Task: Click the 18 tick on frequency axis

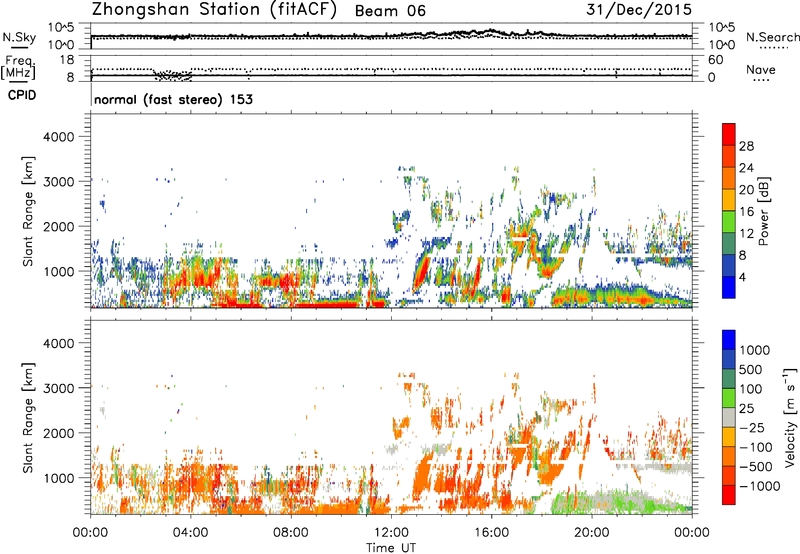Action: tap(67, 60)
